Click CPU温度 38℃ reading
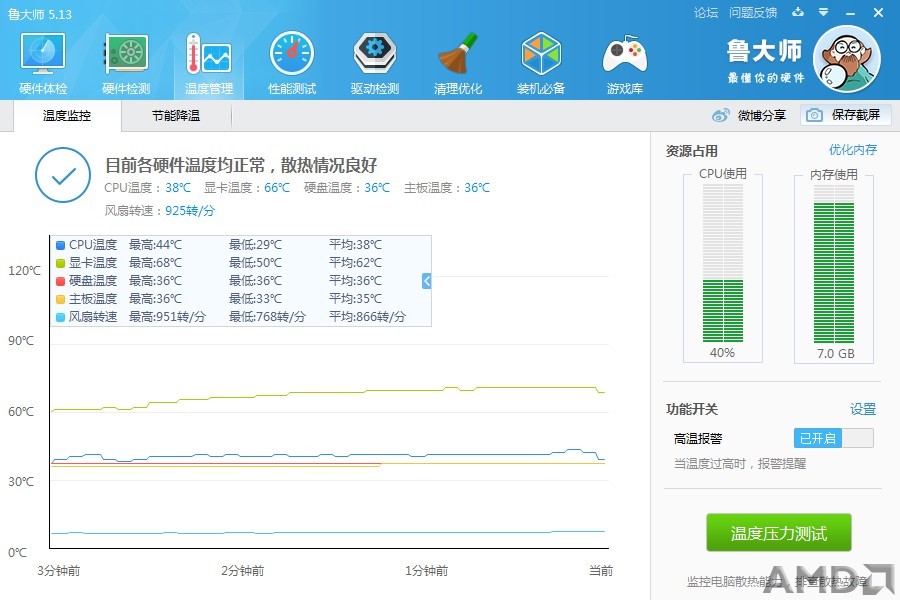This screenshot has height=600, width=900. coord(148,188)
